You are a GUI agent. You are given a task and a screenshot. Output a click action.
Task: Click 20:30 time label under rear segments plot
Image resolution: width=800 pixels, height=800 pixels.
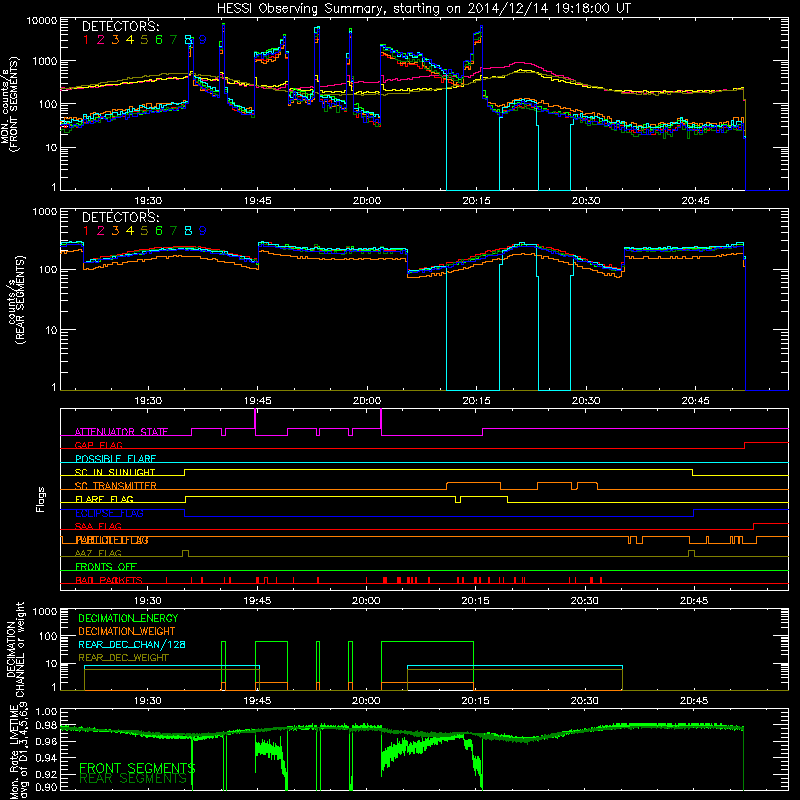point(586,401)
